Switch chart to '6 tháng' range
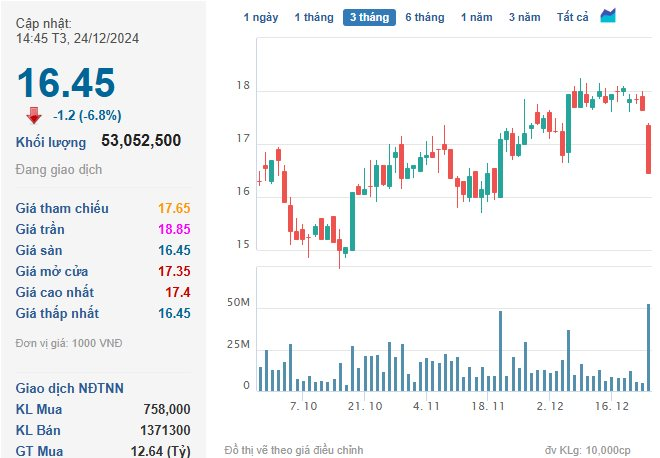 tap(425, 17)
